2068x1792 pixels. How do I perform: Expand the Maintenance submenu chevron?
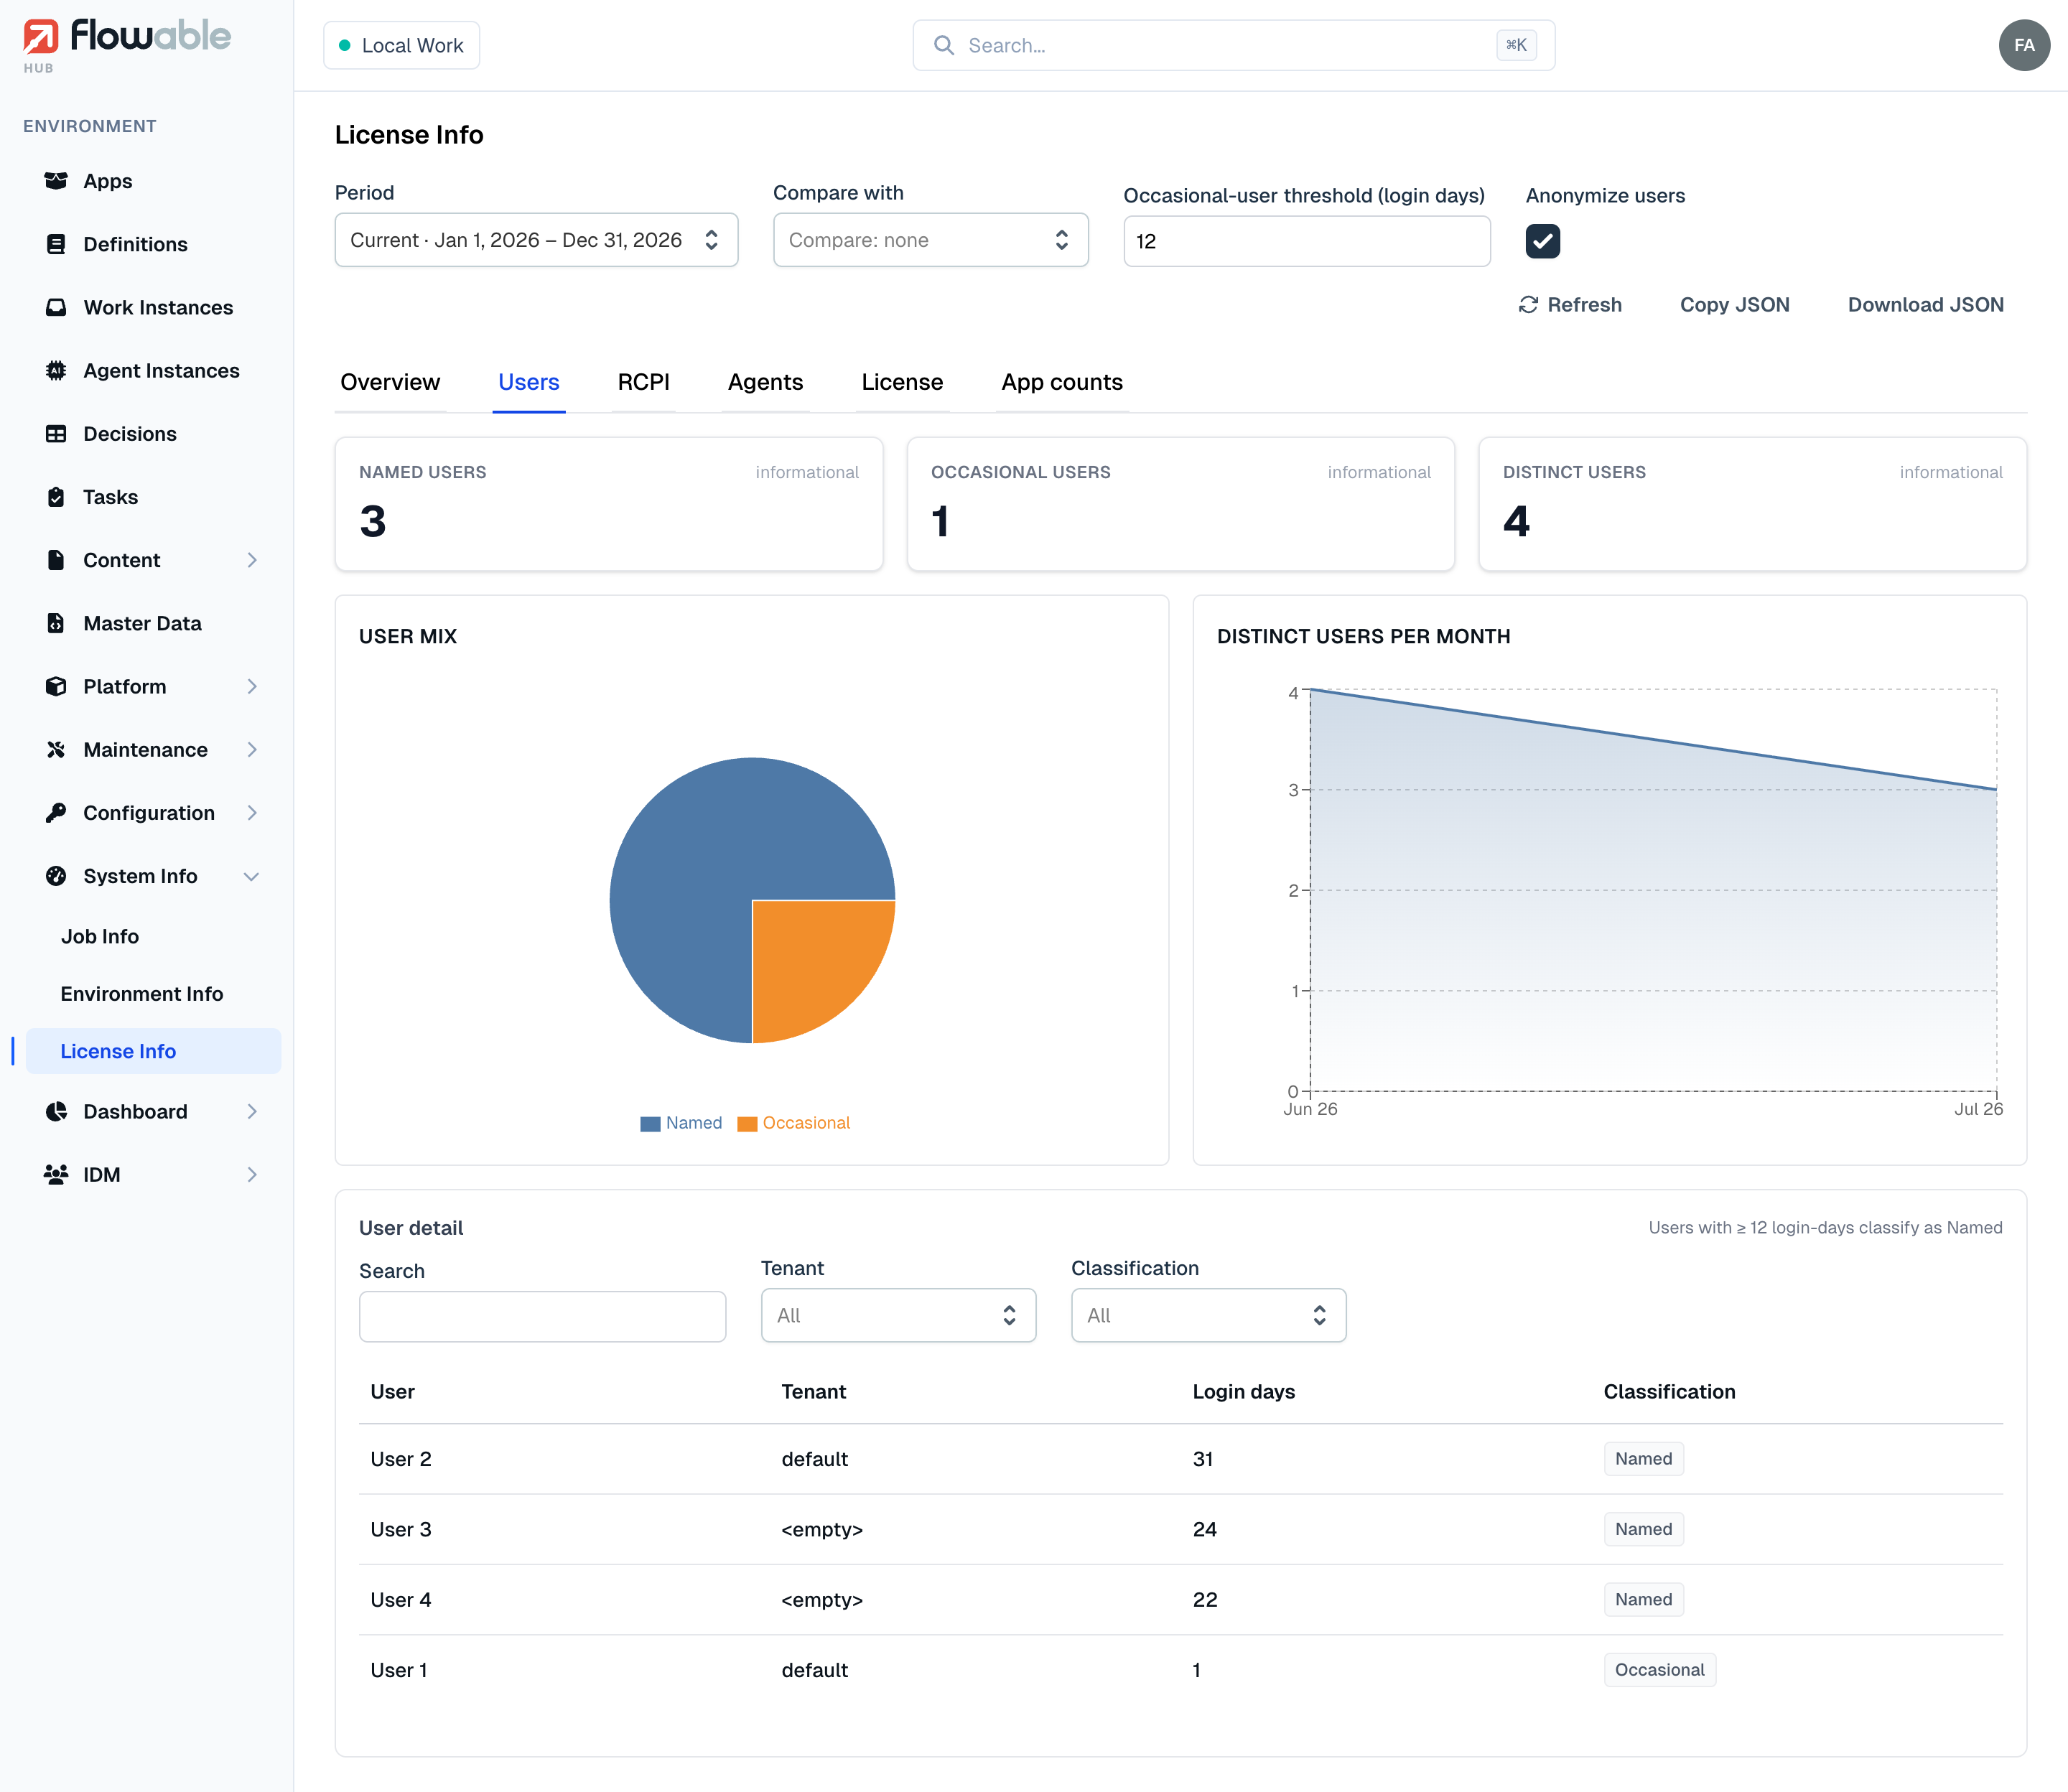click(252, 750)
